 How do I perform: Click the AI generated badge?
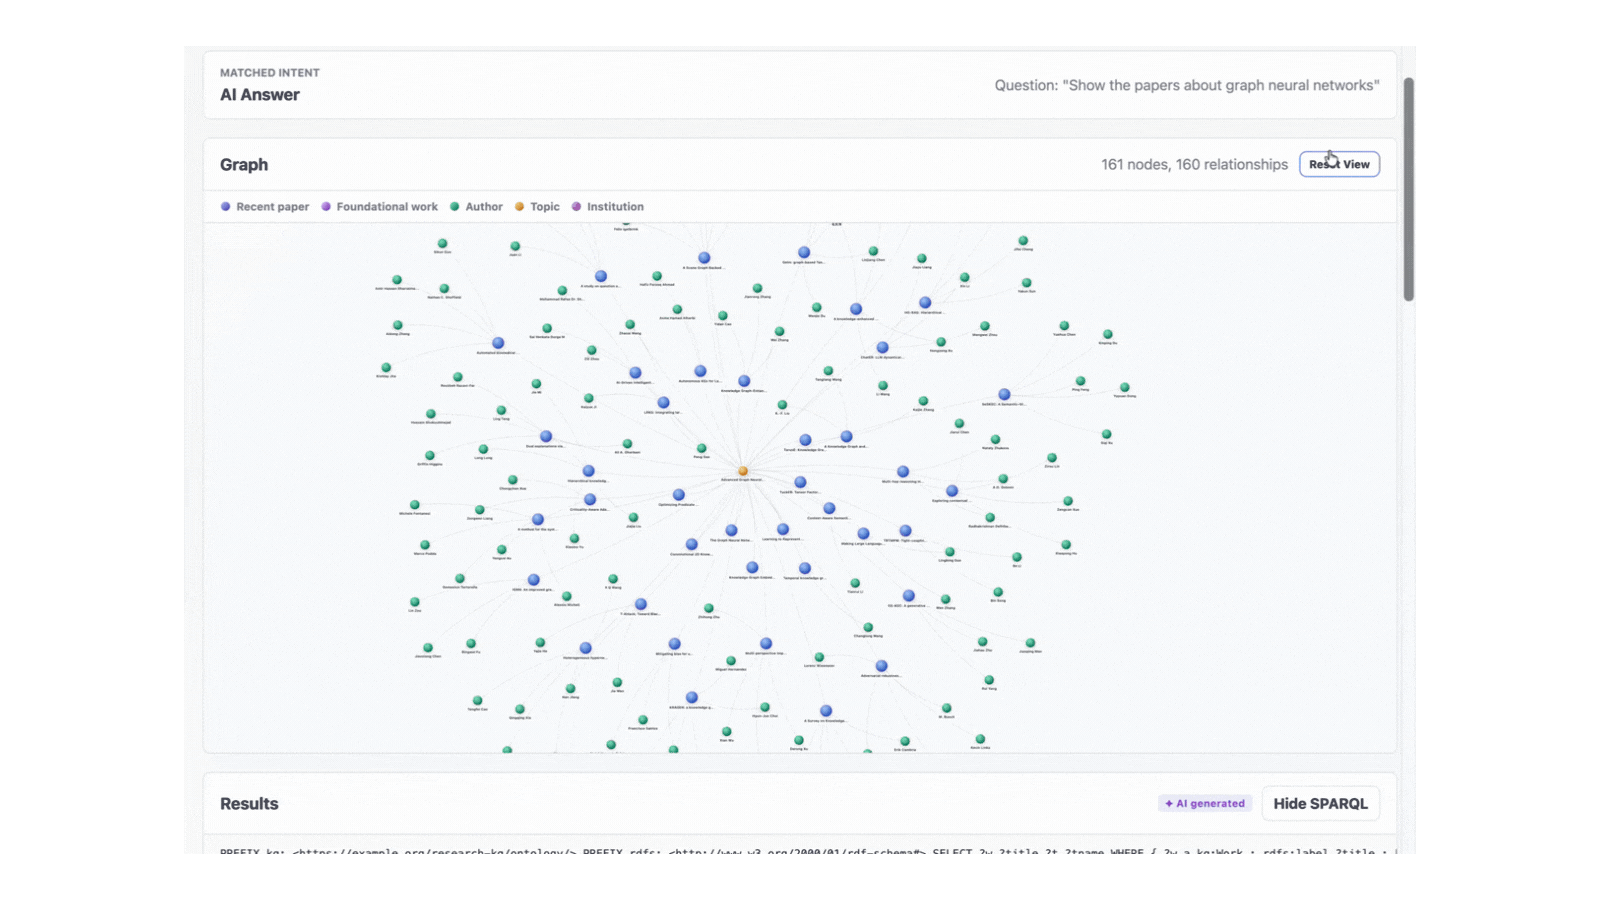(1205, 803)
